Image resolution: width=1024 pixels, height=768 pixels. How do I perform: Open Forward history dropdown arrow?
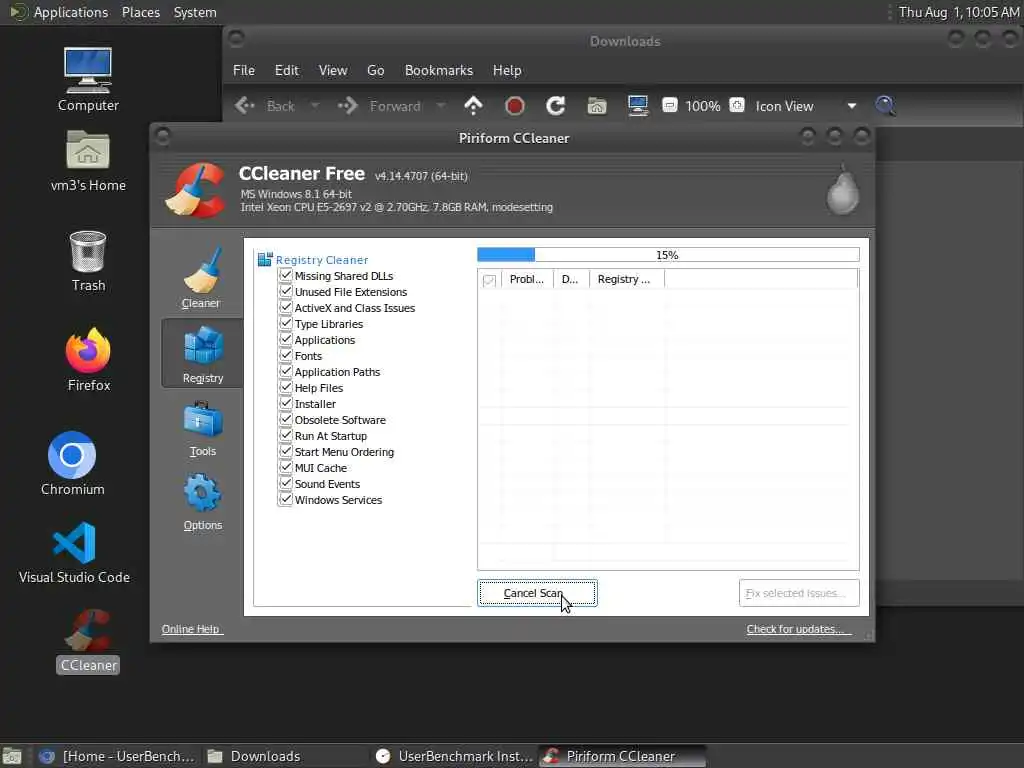pos(440,106)
